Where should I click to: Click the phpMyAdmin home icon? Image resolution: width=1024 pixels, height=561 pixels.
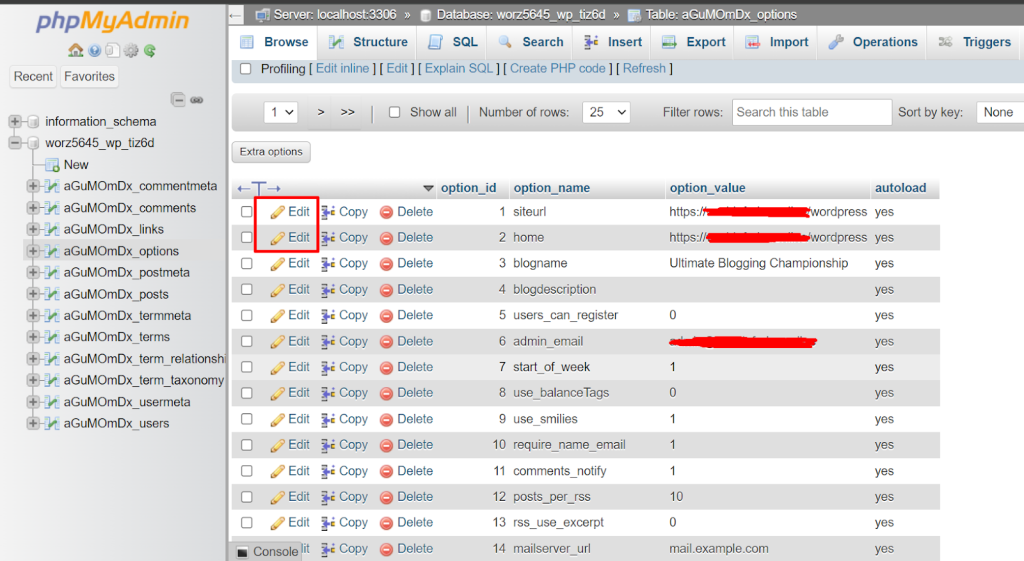76,50
